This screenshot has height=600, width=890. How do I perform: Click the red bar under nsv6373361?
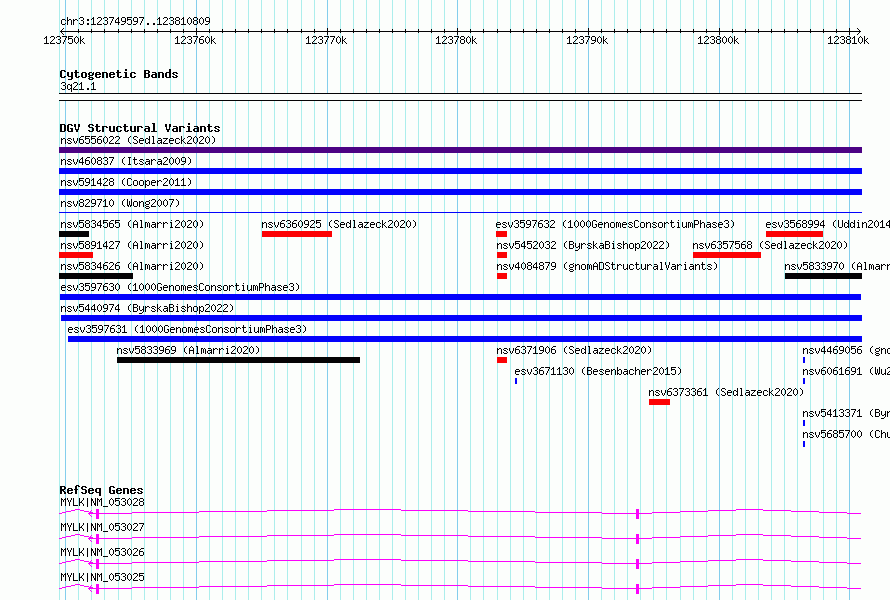tap(660, 402)
